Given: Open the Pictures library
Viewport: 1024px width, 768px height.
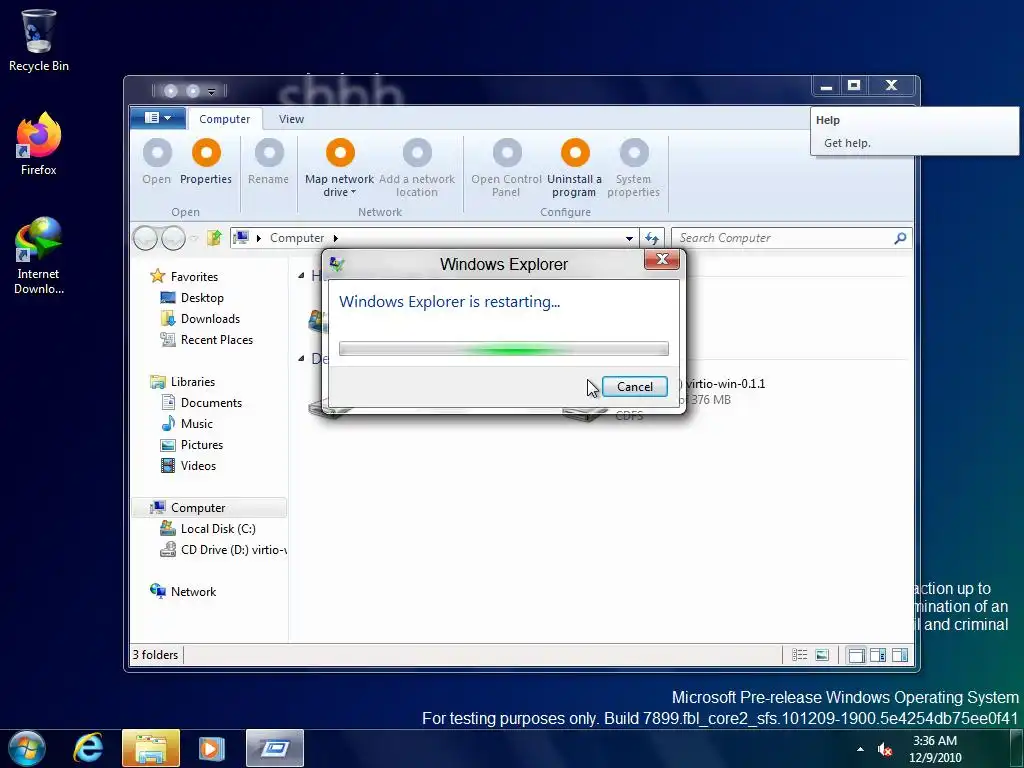Looking at the screenshot, I should point(202,445).
